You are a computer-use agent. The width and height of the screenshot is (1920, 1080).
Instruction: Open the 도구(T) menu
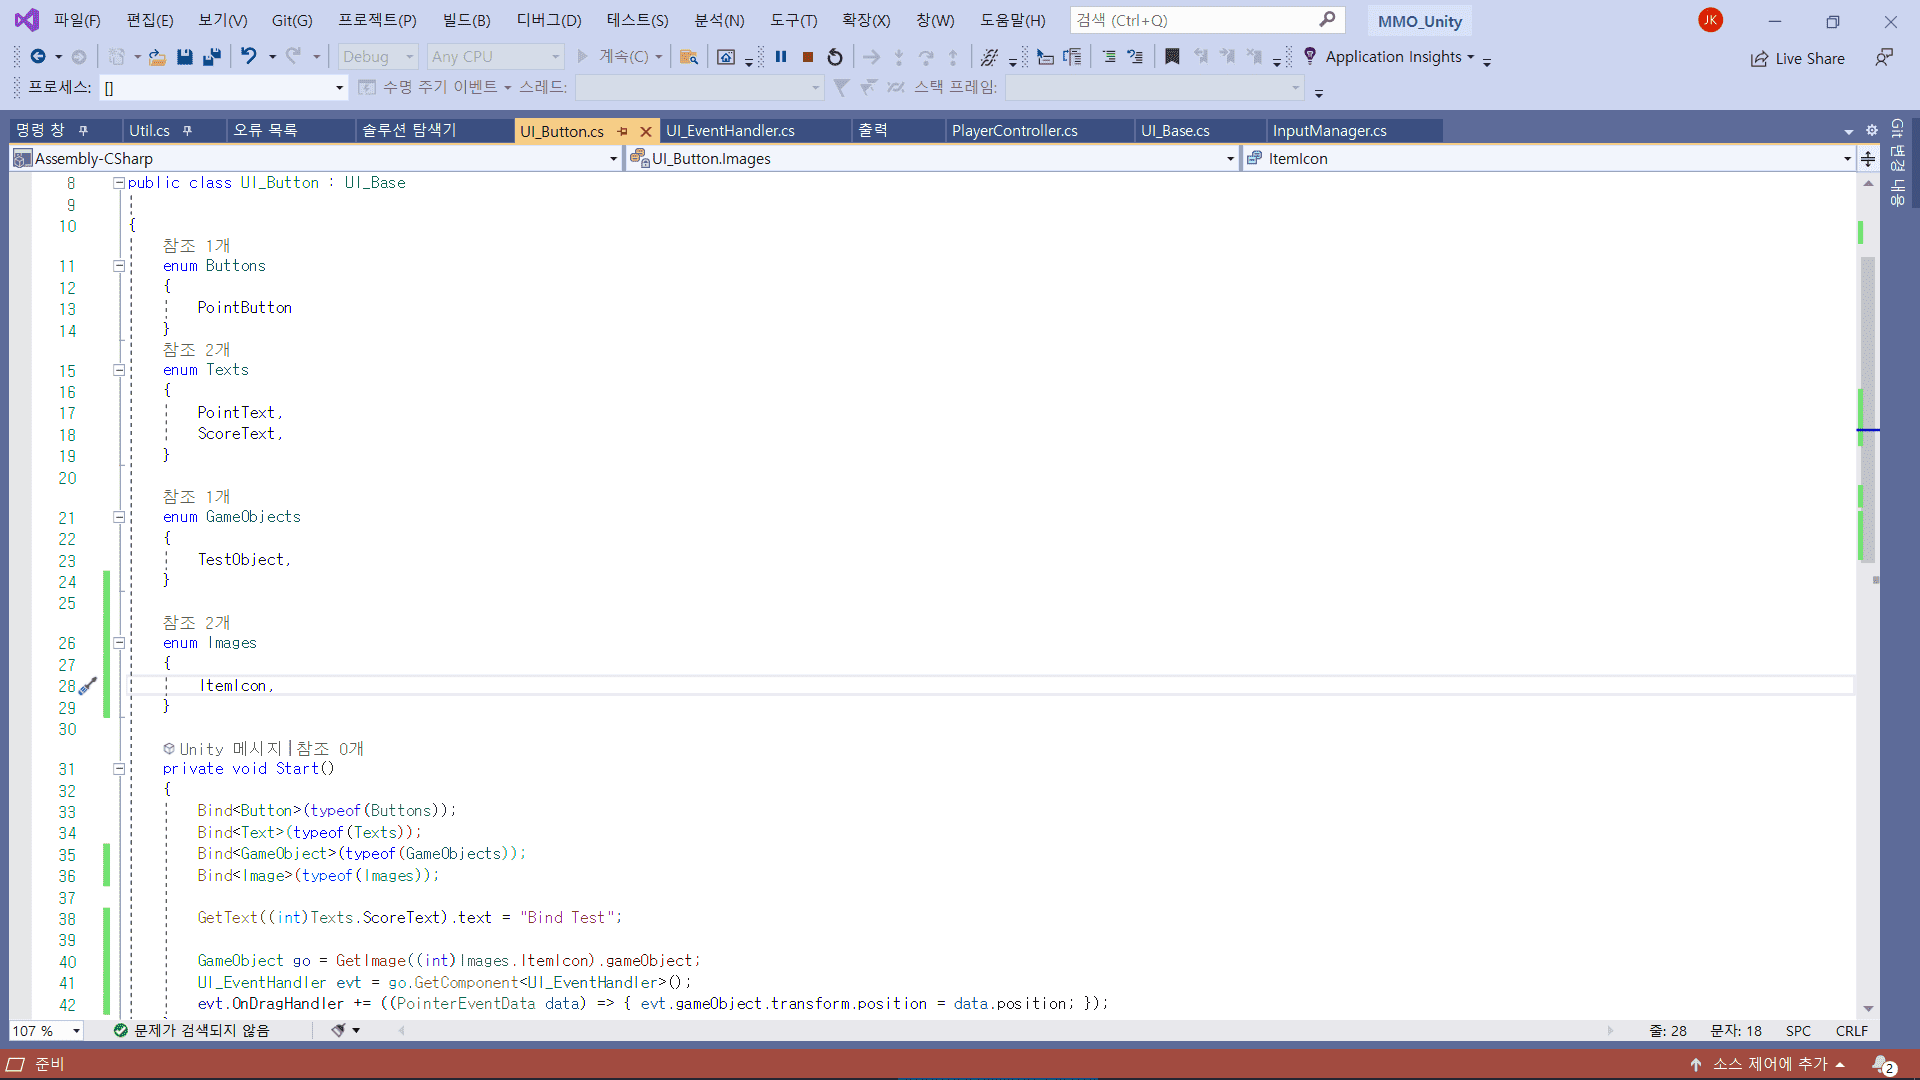(x=794, y=20)
